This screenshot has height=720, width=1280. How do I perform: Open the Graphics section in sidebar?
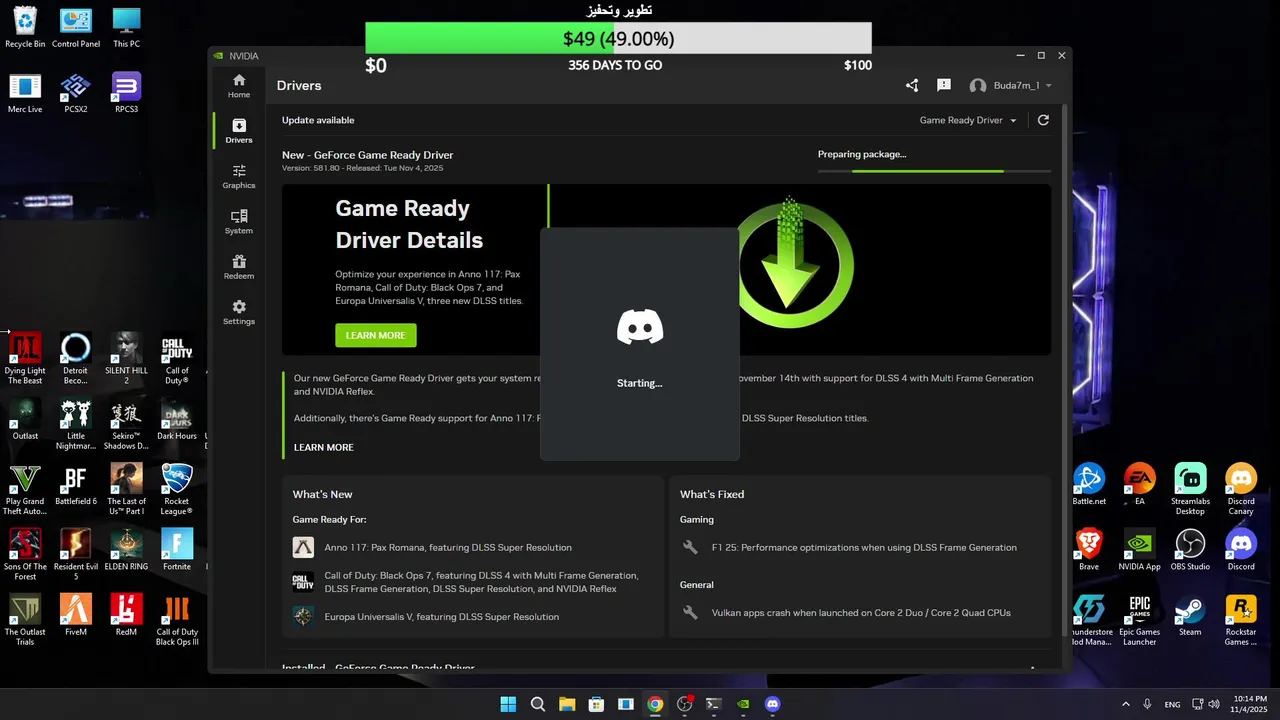coord(238,177)
